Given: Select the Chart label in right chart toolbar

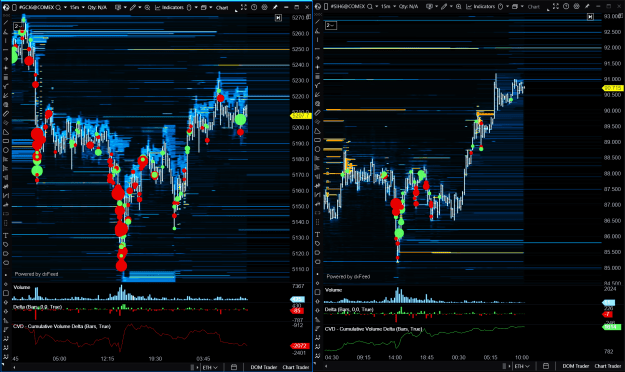Looking at the screenshot, I should click(534, 7).
